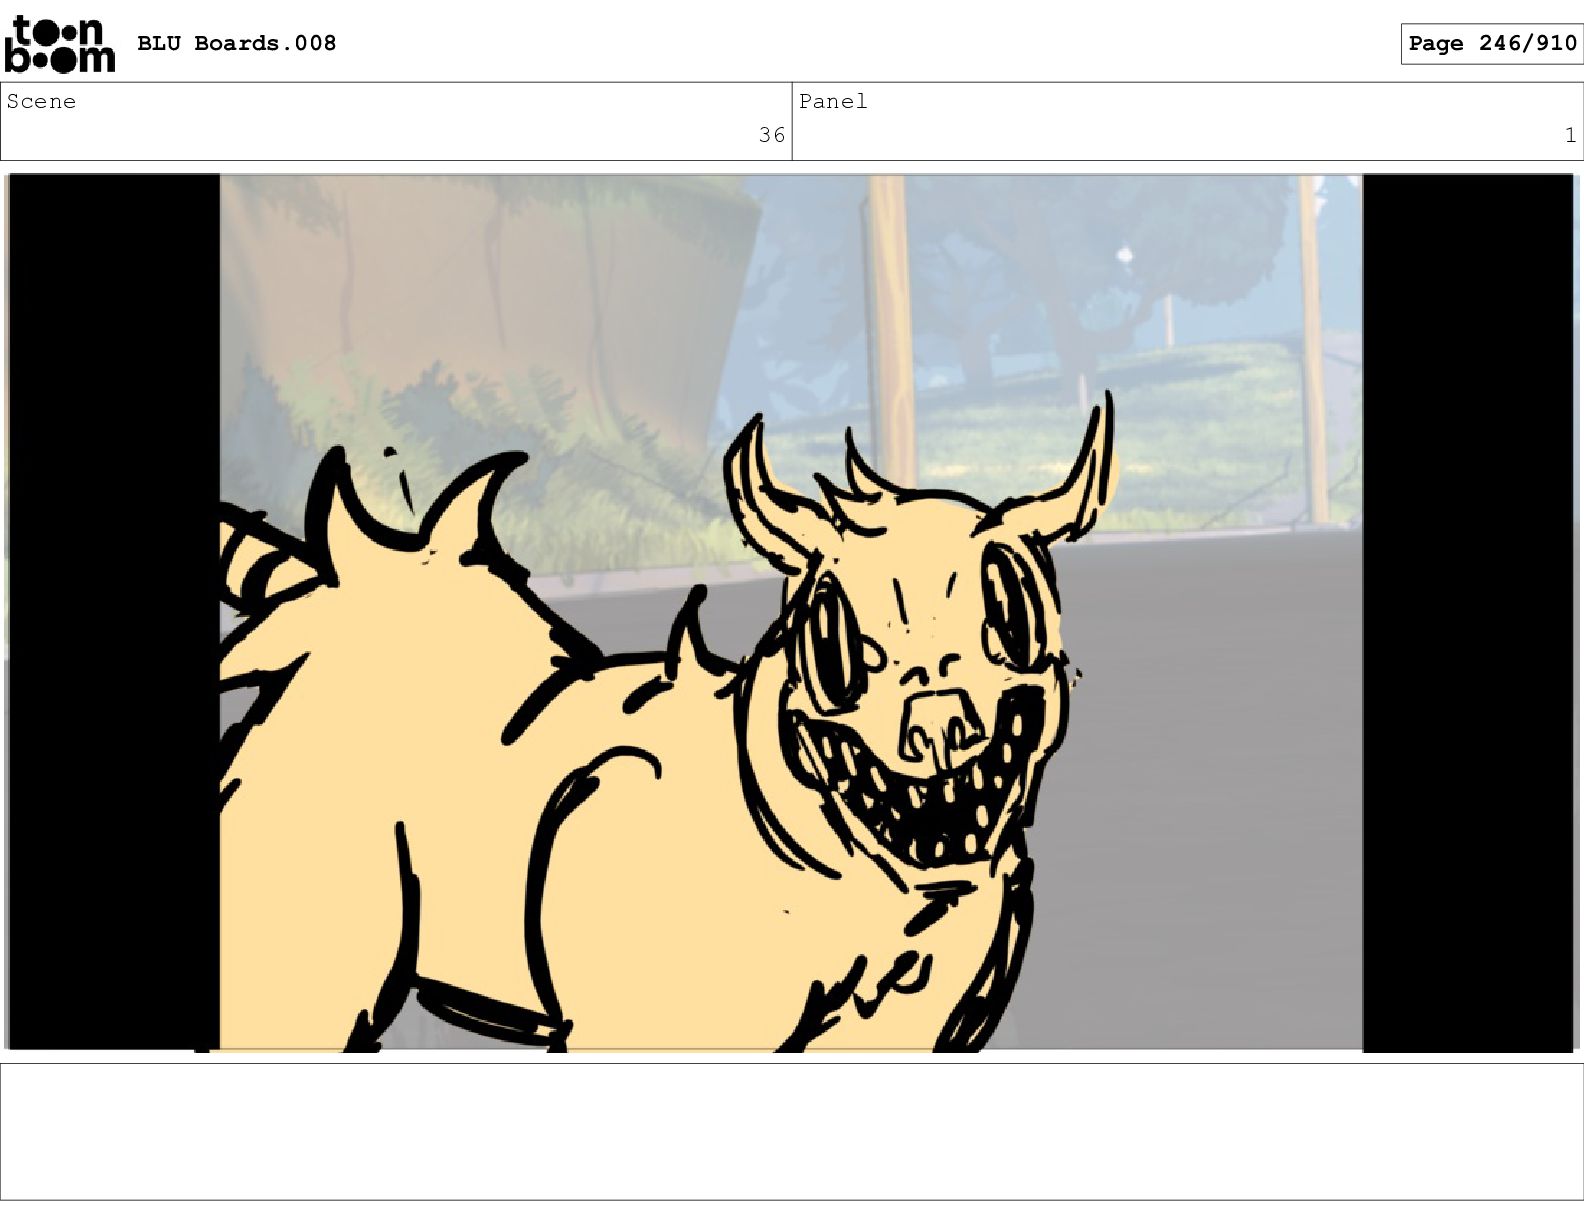Viewport: 1584px width, 1224px height.
Task: Click the 'Page 246/910' indicator
Action: 1492,43
